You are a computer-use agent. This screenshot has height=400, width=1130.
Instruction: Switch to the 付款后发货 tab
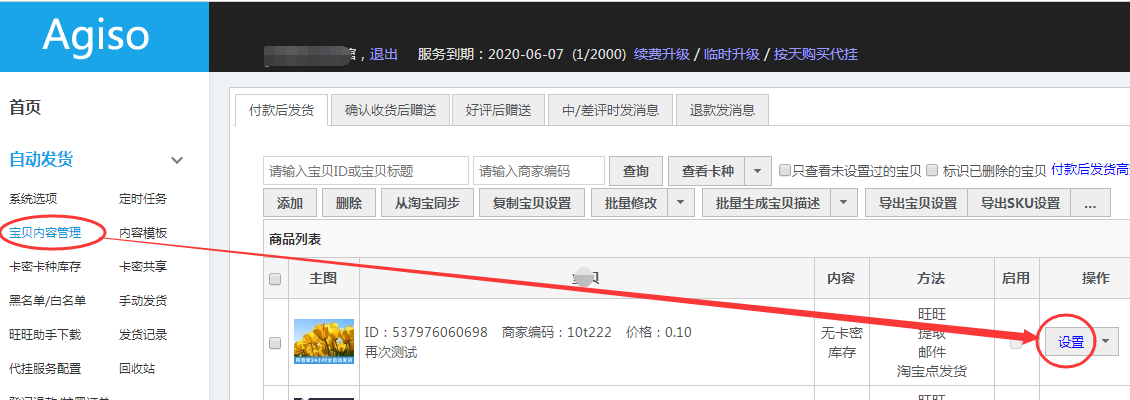pyautogui.click(x=281, y=110)
